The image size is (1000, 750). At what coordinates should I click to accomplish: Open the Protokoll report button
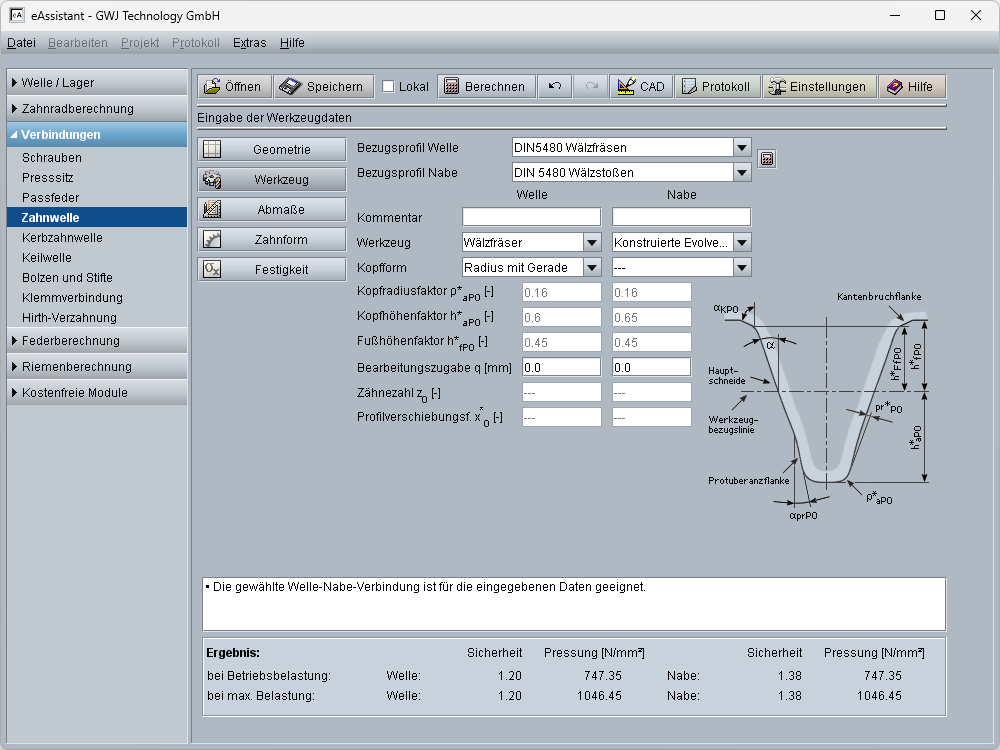[x=716, y=87]
